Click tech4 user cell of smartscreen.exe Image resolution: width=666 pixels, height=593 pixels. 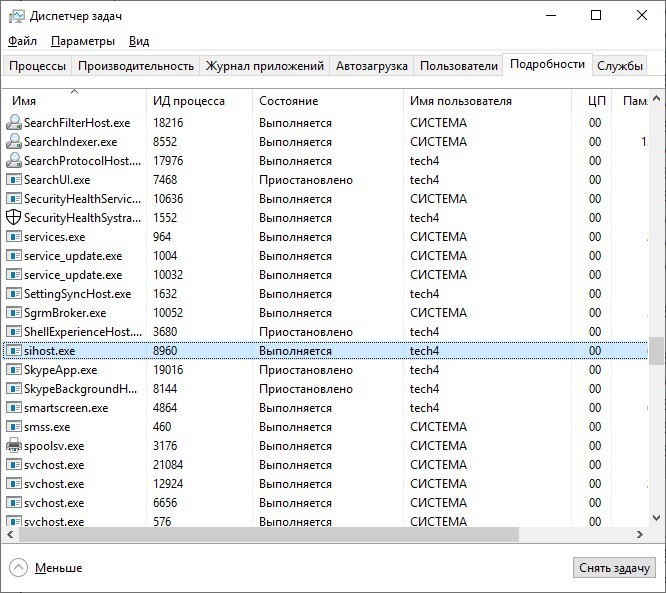(x=424, y=408)
